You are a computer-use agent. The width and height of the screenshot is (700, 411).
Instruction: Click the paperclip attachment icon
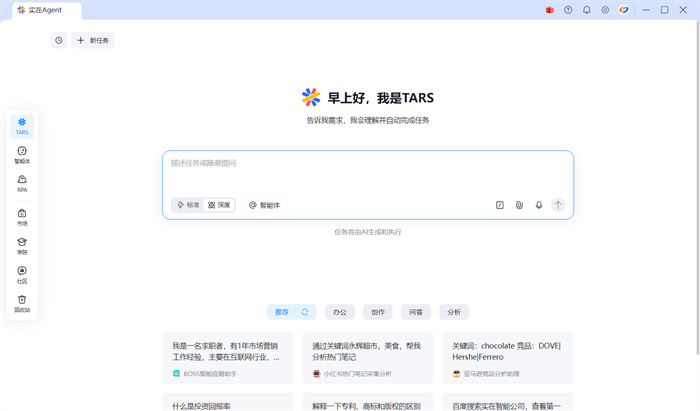click(x=519, y=205)
